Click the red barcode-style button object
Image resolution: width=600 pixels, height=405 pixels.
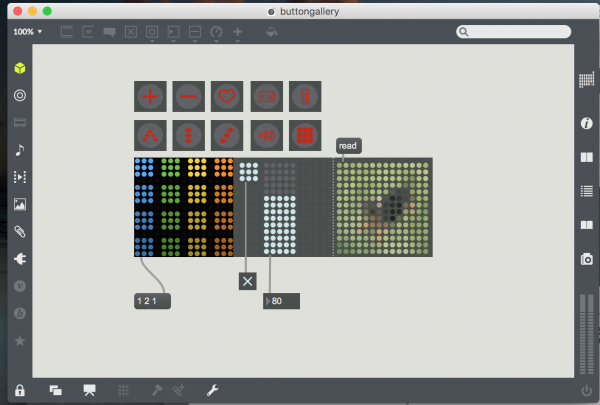pos(267,96)
